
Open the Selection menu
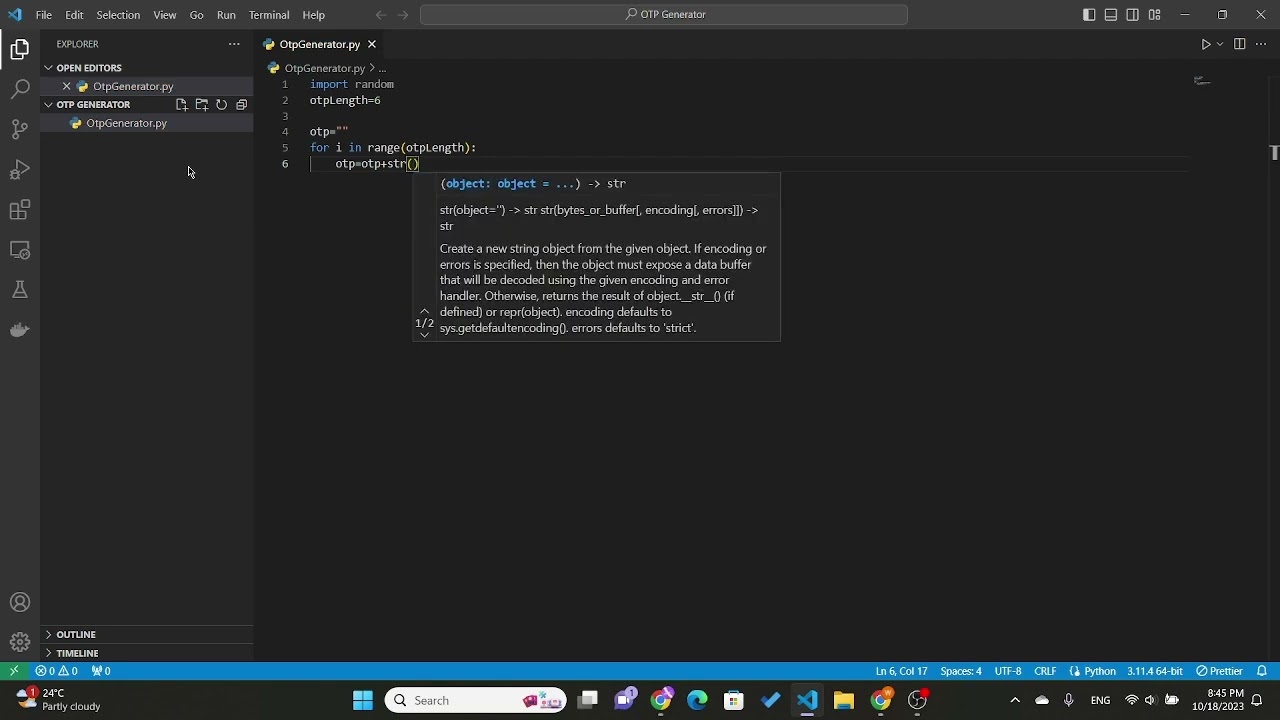[118, 15]
